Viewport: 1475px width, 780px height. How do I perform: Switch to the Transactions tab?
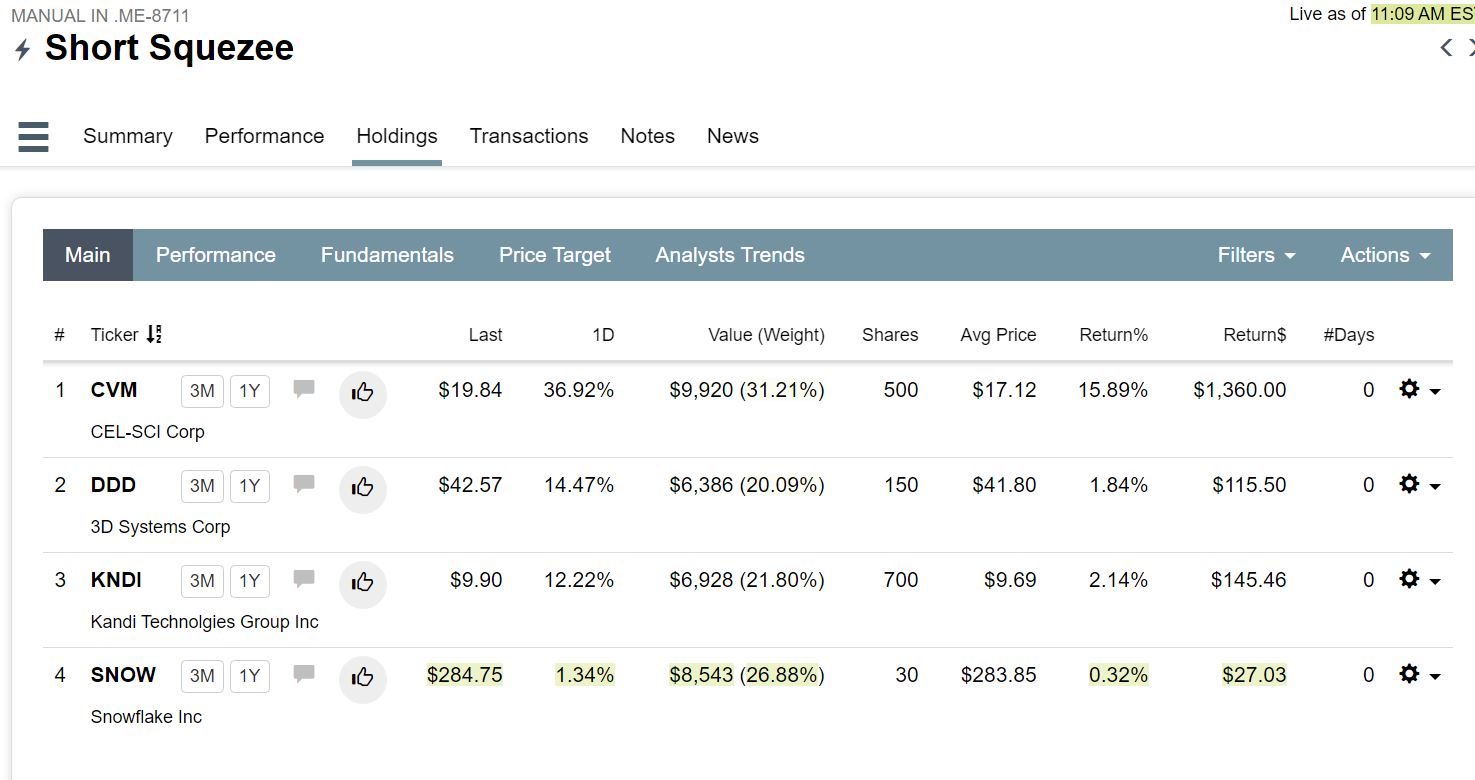pos(529,136)
